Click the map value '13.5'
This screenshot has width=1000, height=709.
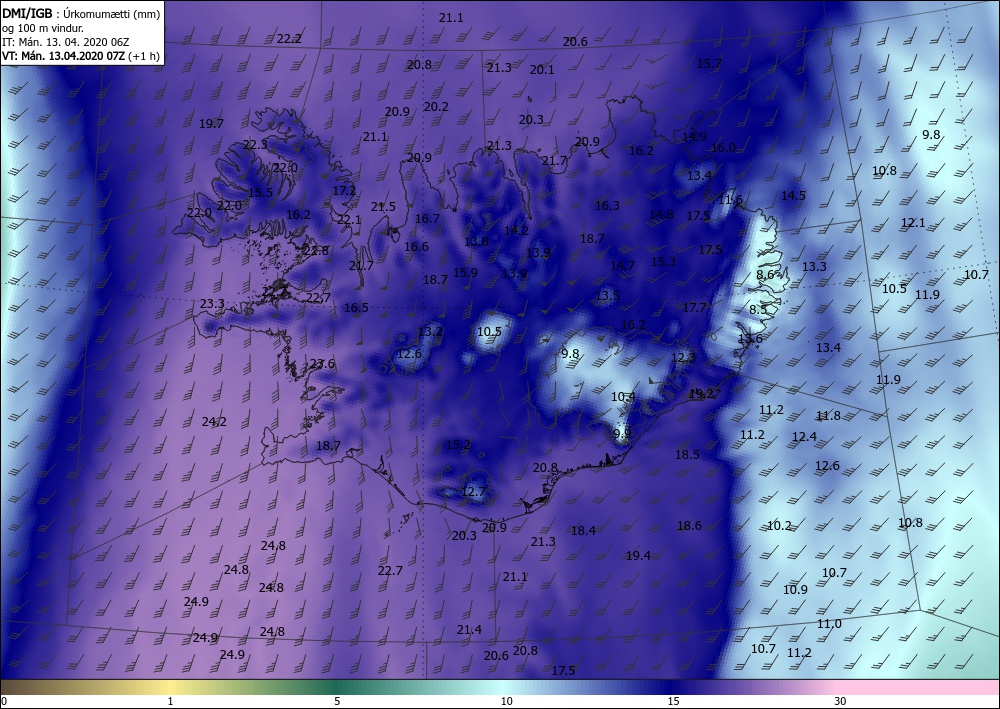[x=607, y=296]
